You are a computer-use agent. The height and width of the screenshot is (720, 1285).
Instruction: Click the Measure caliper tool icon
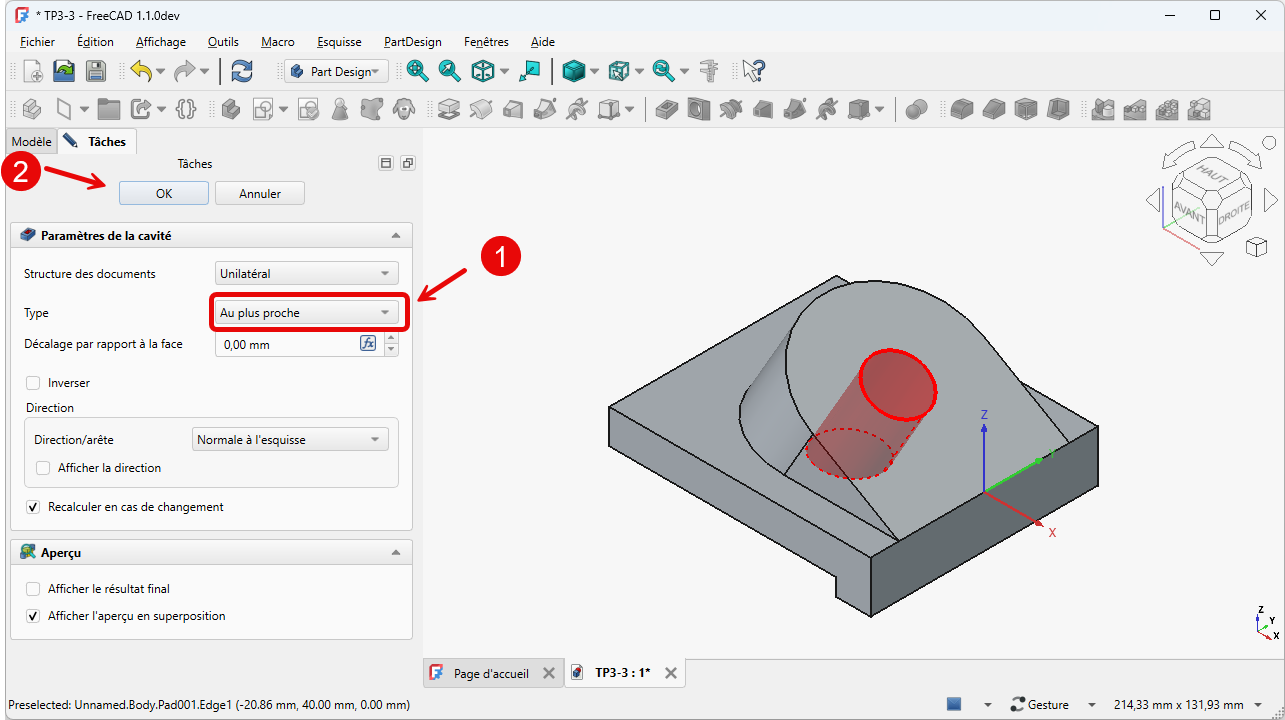pyautogui.click(x=710, y=71)
